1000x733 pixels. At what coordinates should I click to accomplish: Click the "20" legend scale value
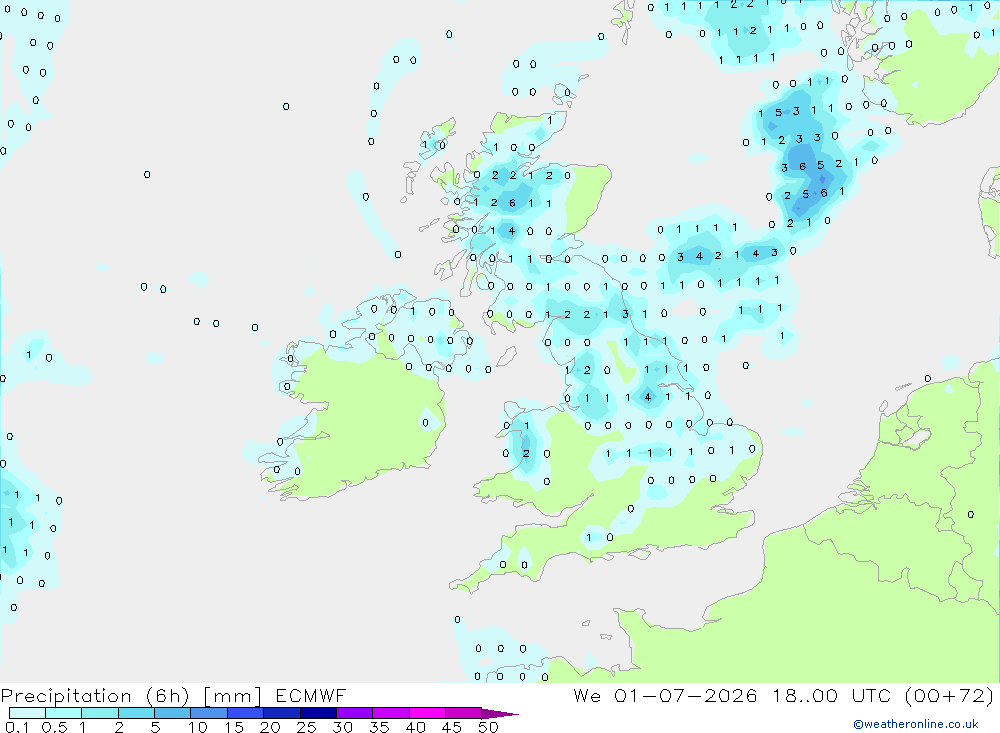tap(270, 727)
